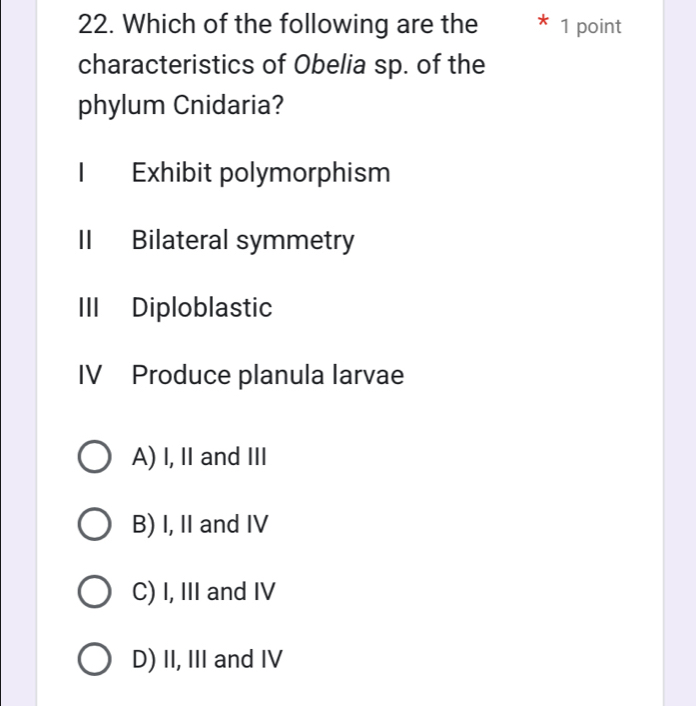
Task: Click the statement "Exhibit polymorphism"
Action: 261,173
